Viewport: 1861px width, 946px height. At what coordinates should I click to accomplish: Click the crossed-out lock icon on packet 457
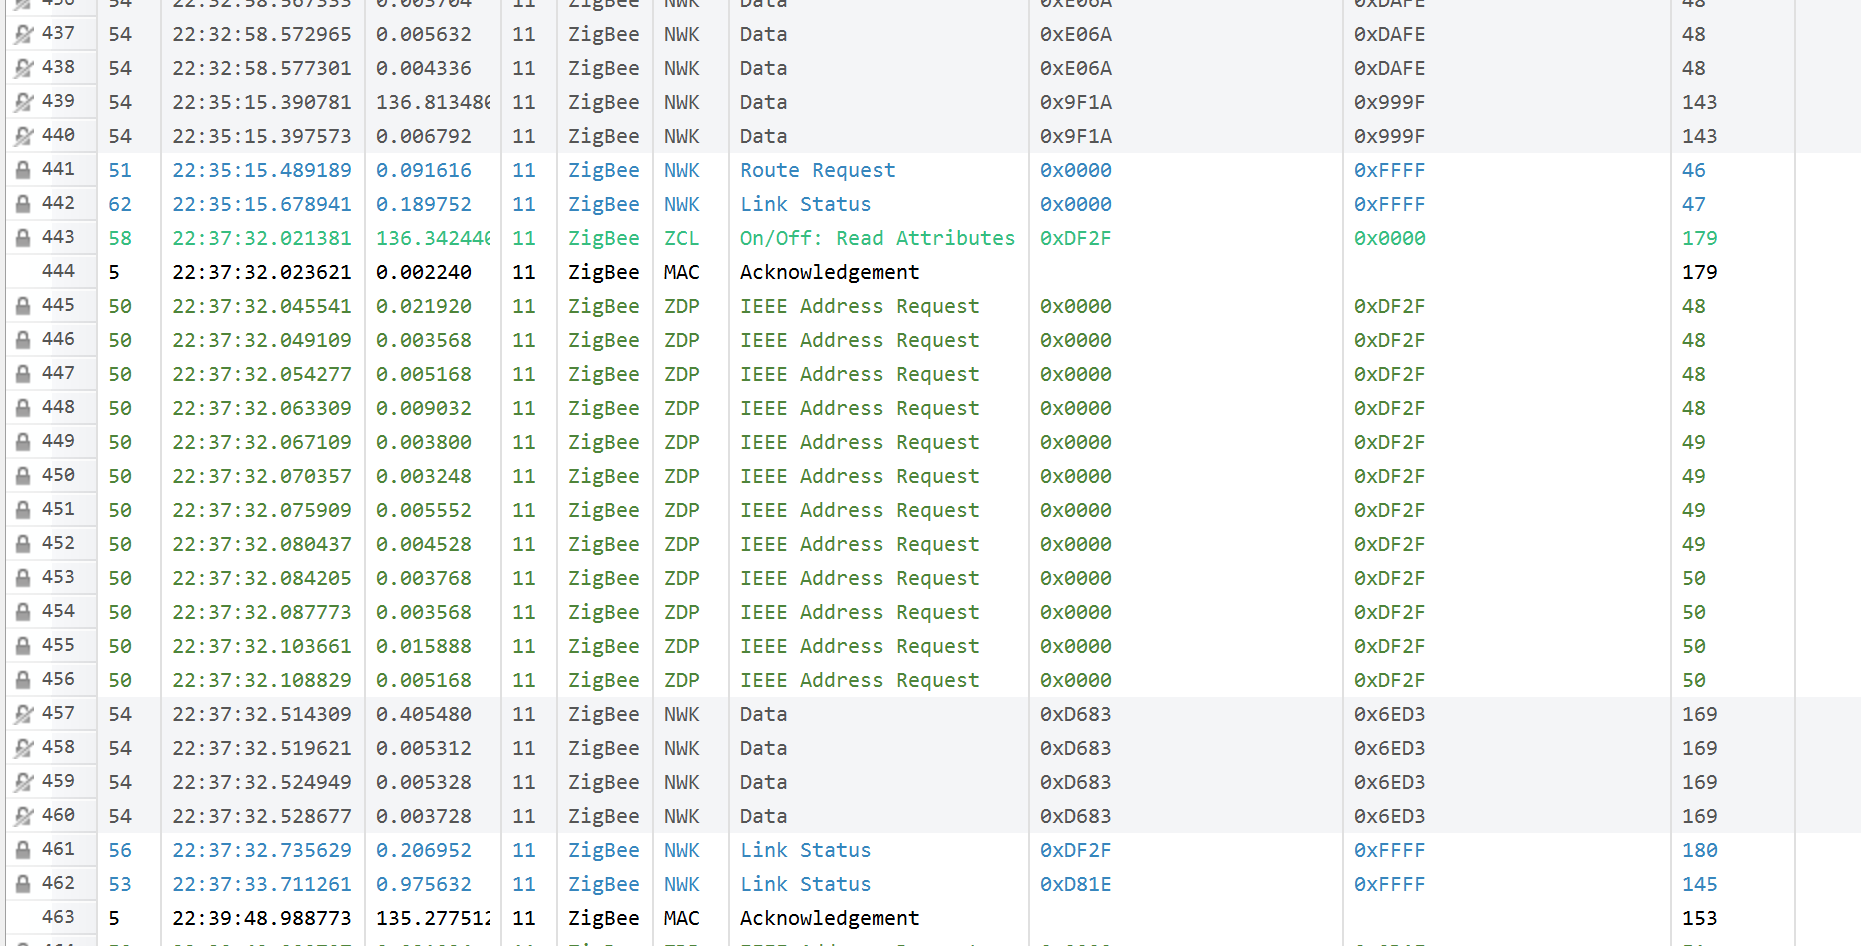(x=23, y=715)
